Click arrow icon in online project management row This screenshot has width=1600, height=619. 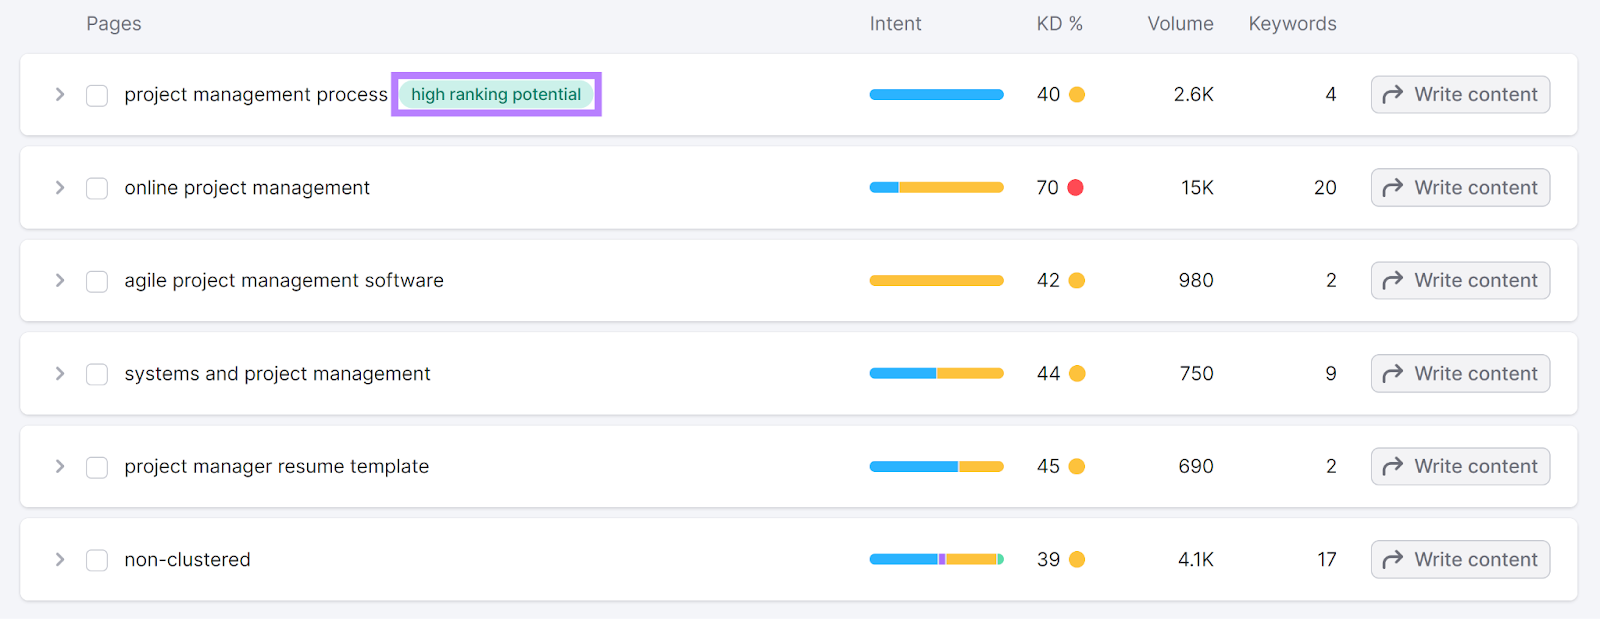point(1392,188)
